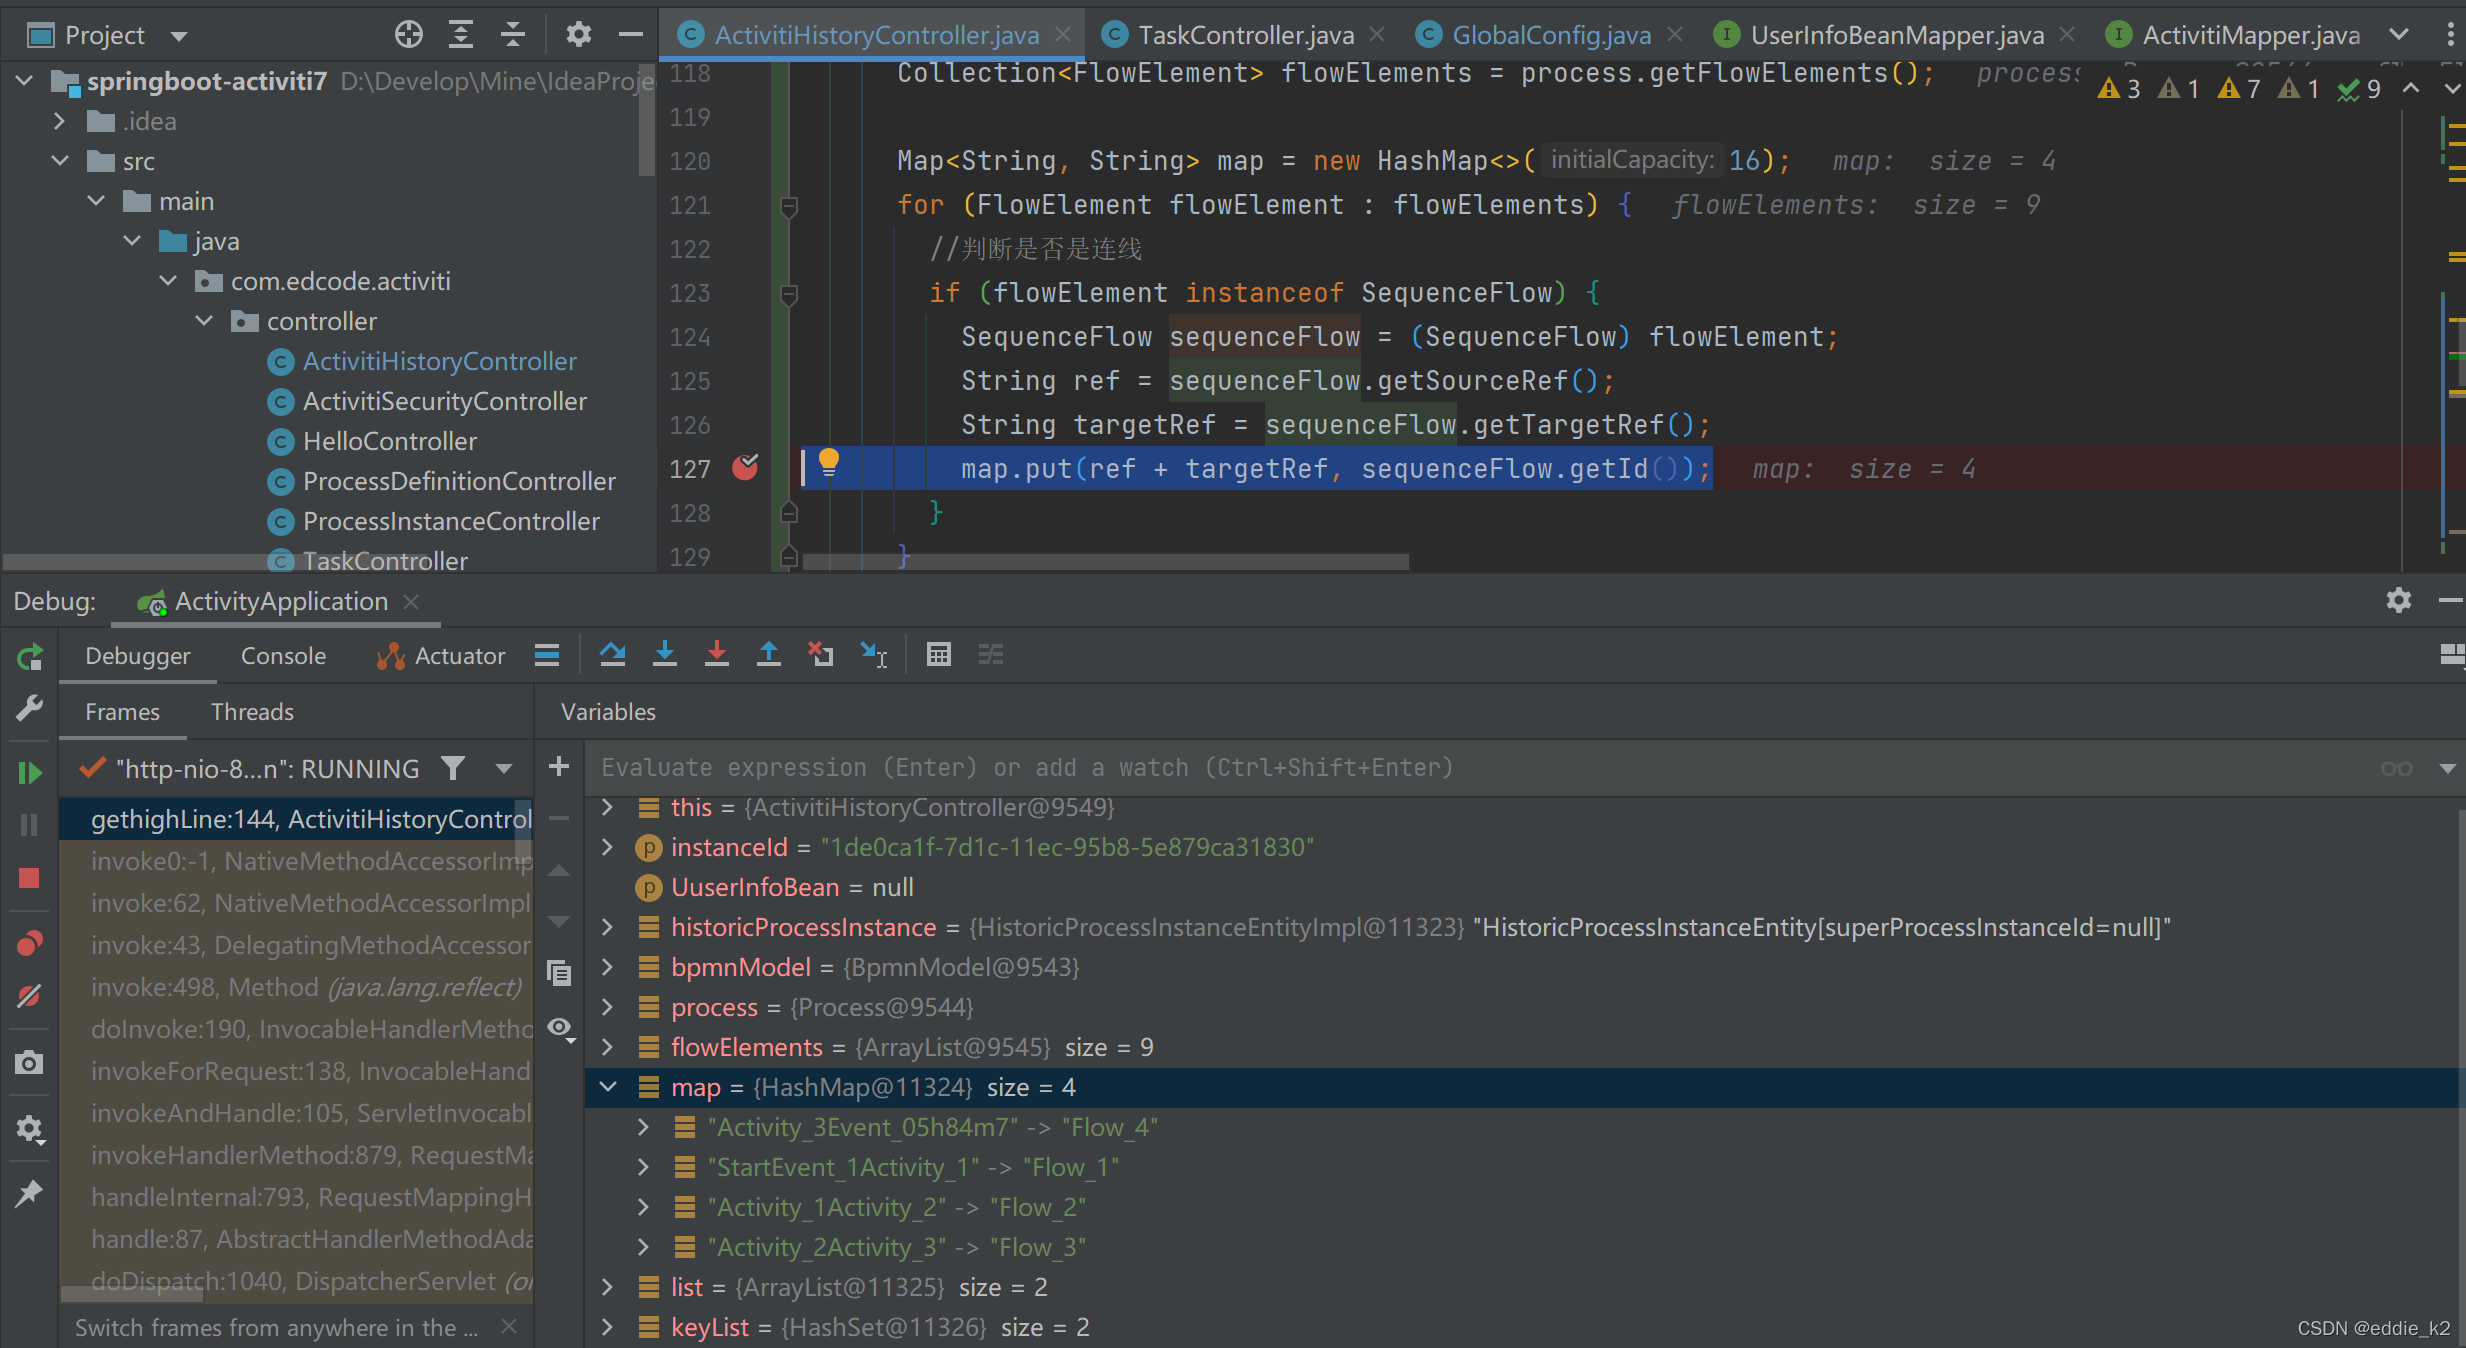Go to previous highlighted error arrow
2466x1348 pixels.
click(2410, 89)
